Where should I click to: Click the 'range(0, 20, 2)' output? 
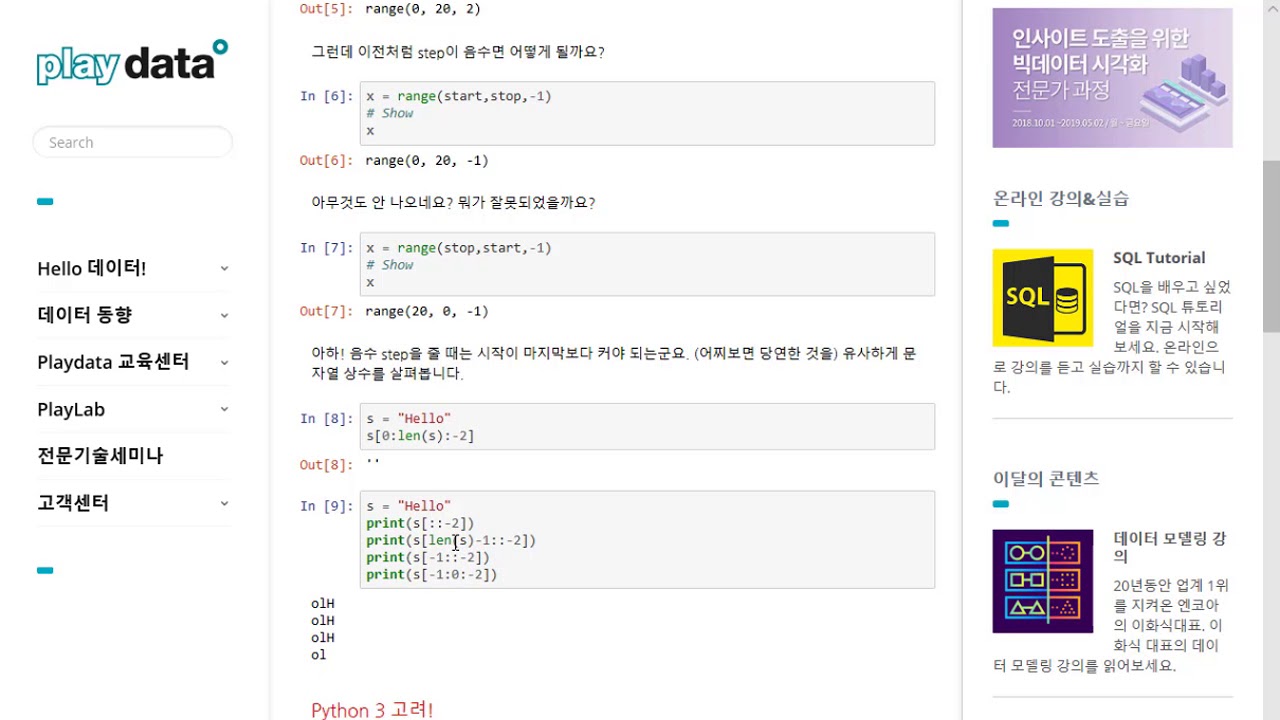(x=423, y=8)
